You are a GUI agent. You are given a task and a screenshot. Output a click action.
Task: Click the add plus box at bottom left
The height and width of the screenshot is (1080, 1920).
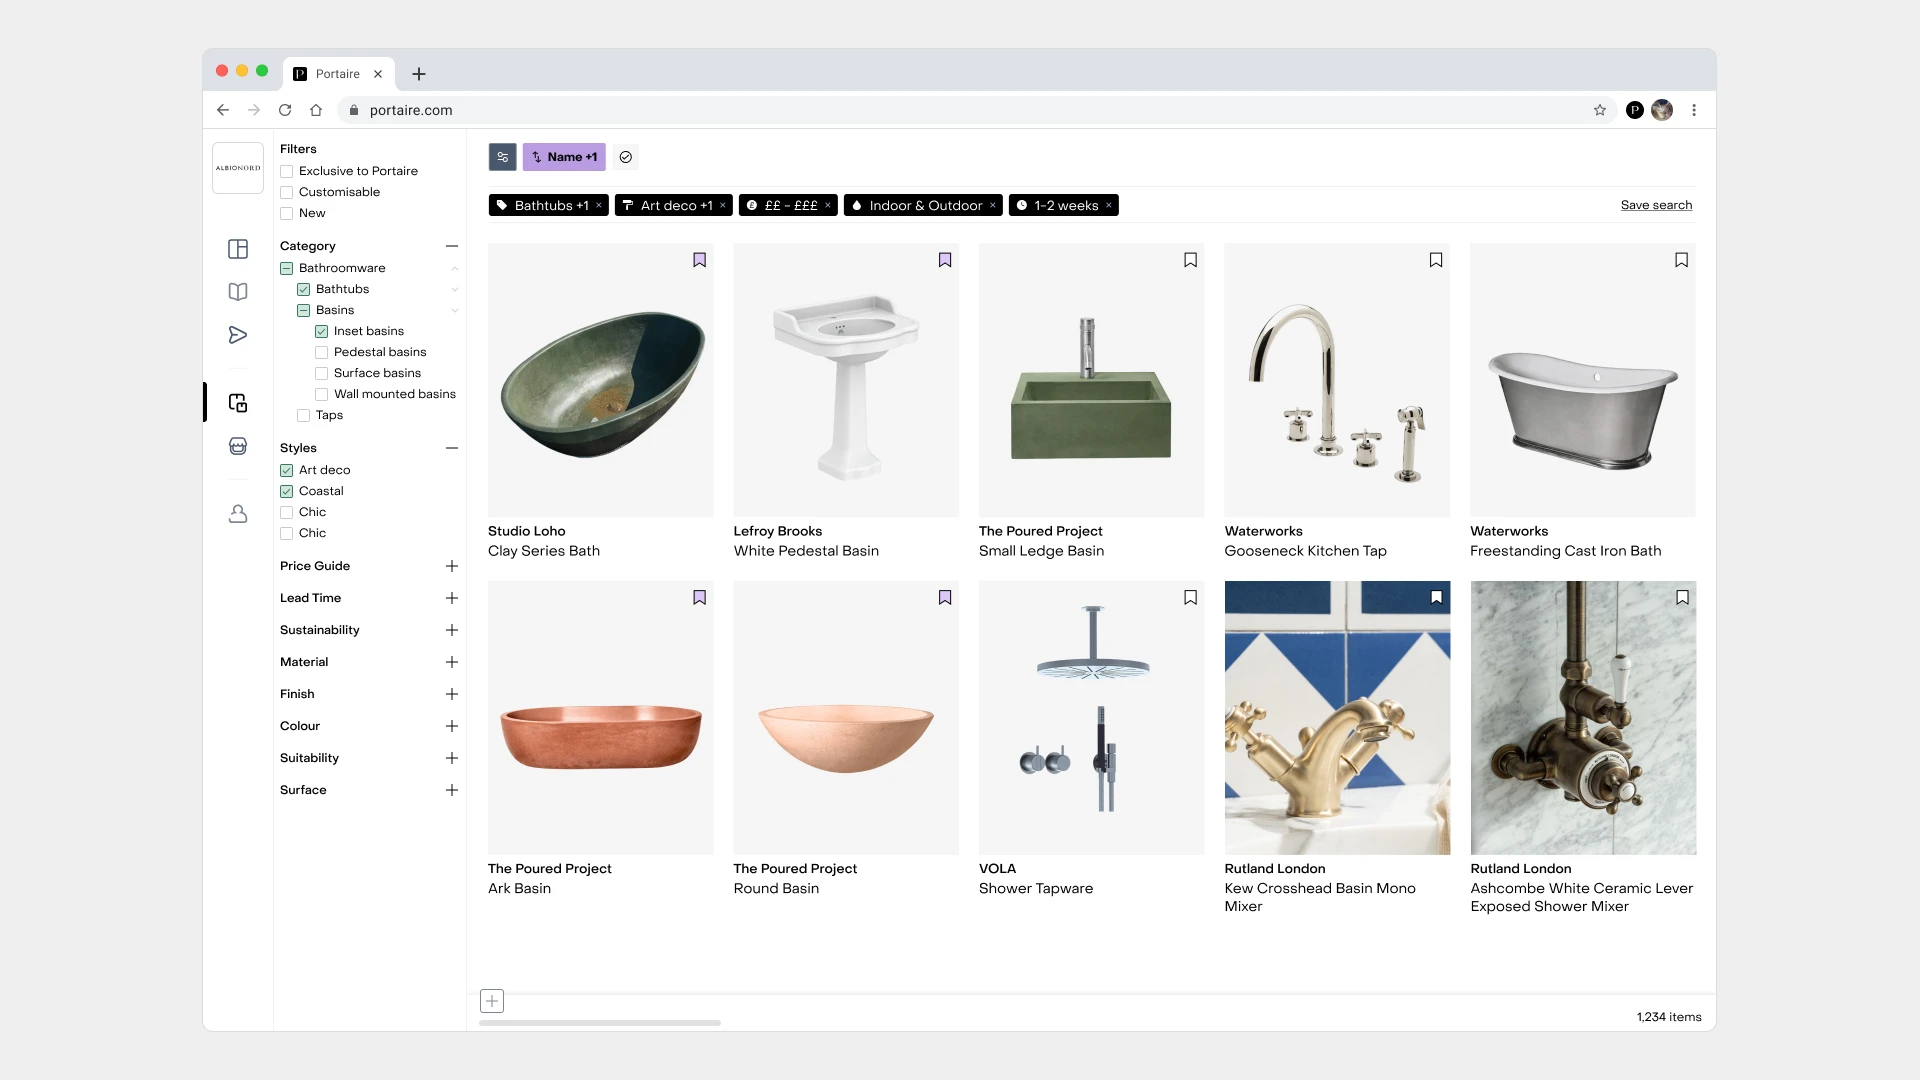pos(492,1001)
